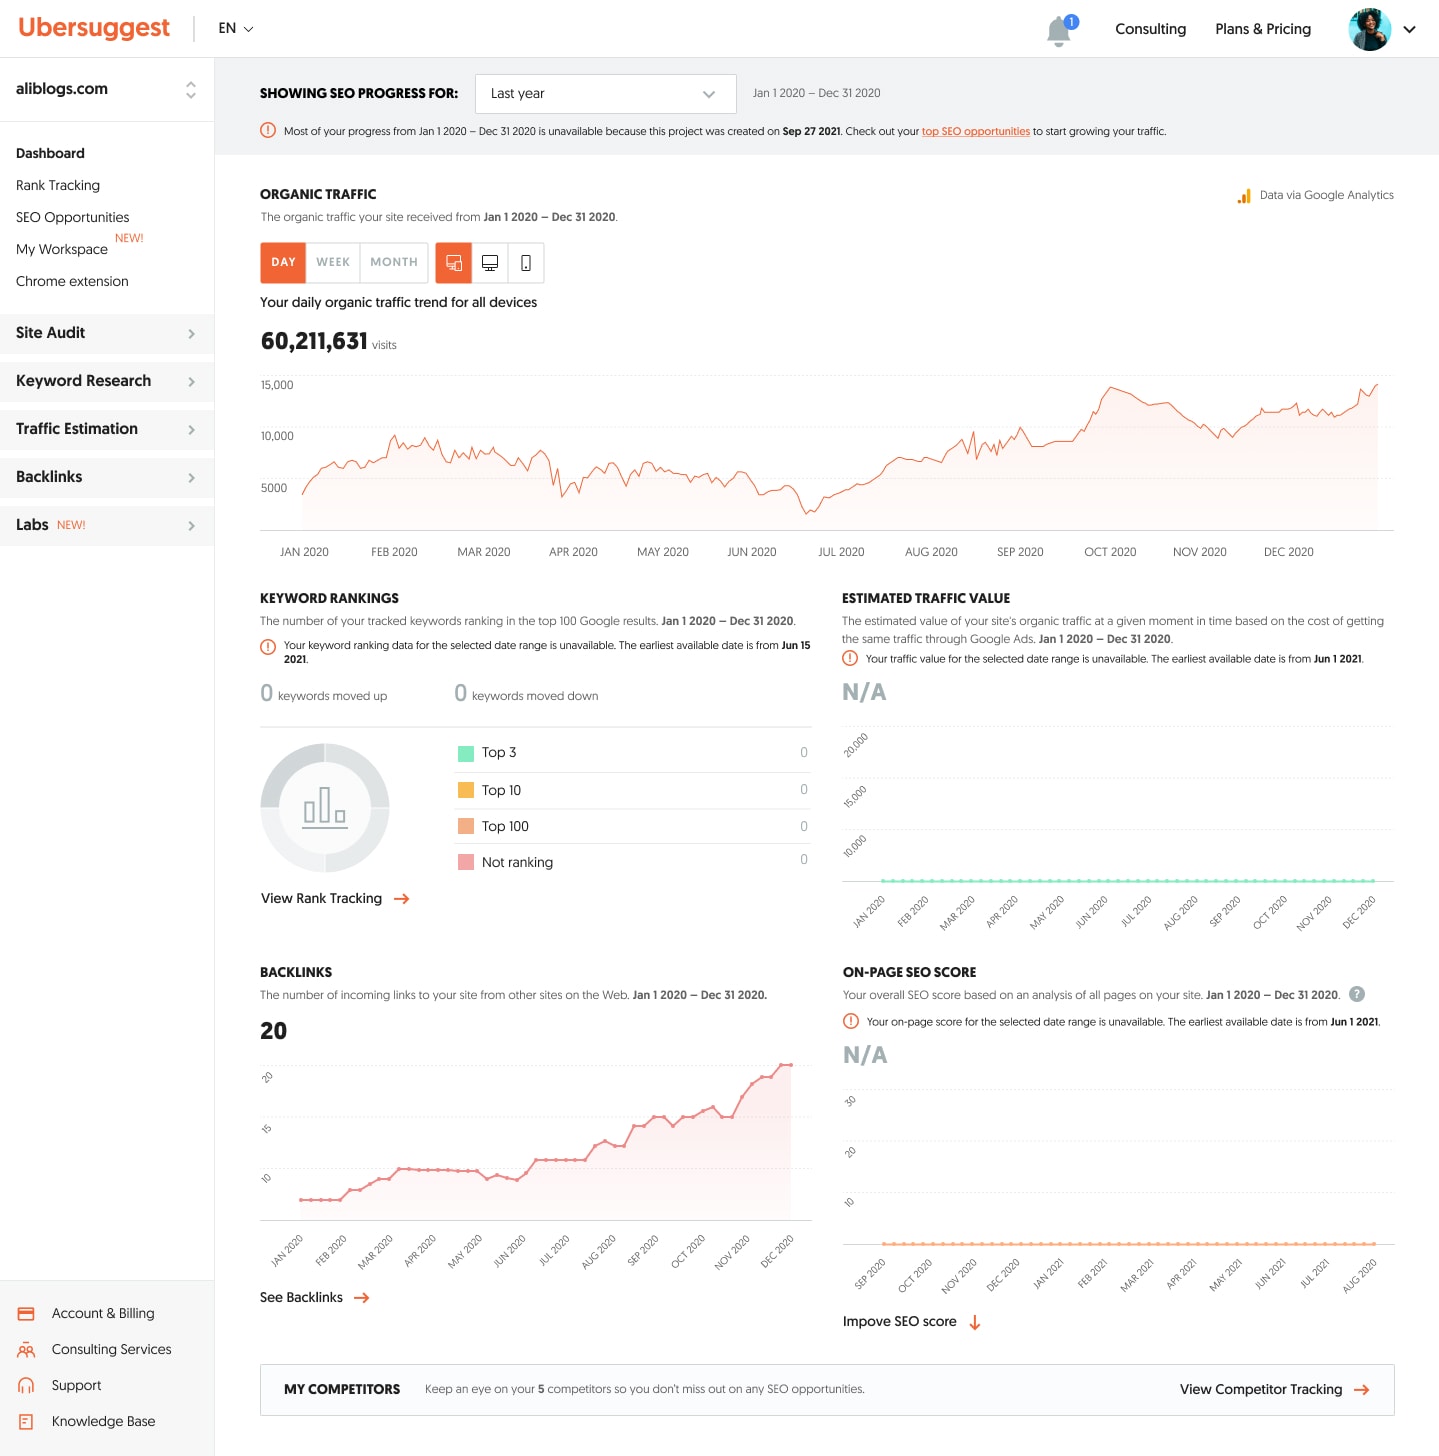
Task: Click the organic traffic line chart
Action: pyautogui.click(x=827, y=455)
